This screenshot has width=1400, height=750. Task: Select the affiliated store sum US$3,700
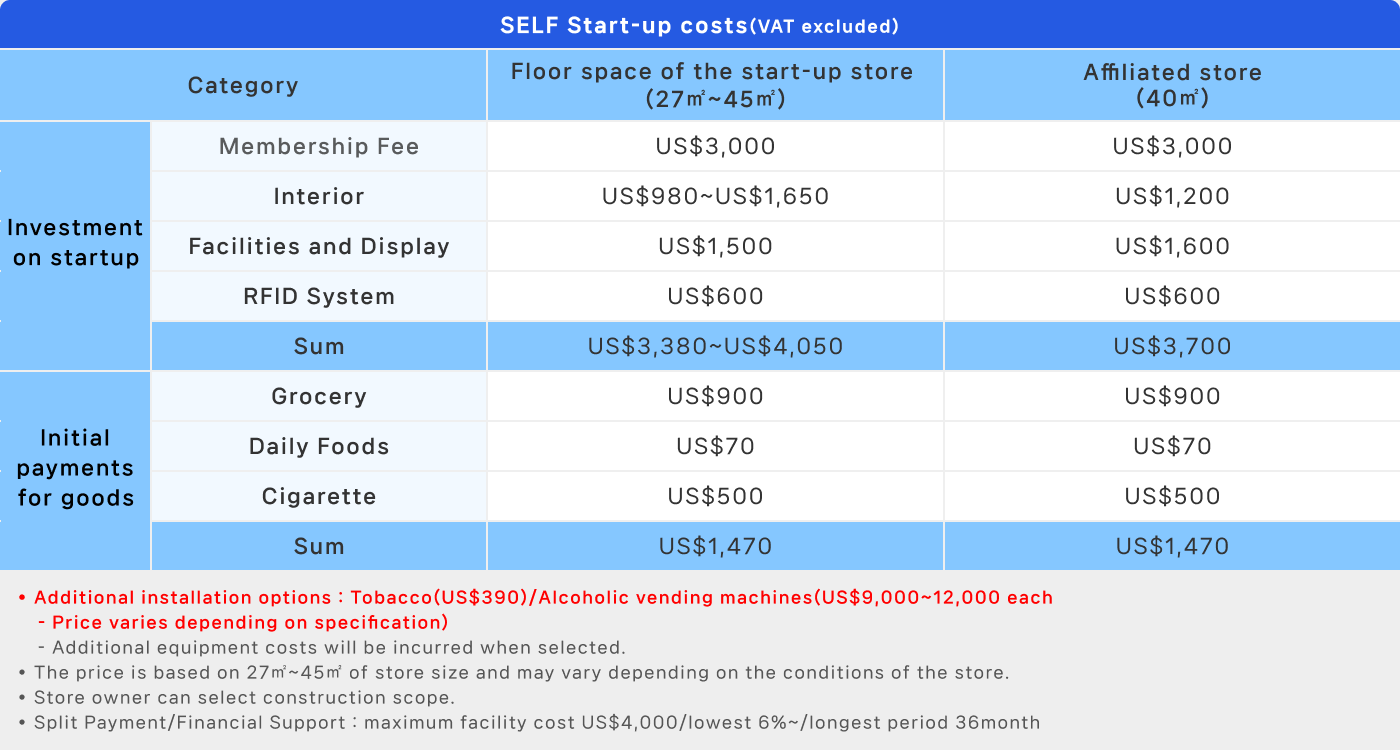tap(1172, 346)
